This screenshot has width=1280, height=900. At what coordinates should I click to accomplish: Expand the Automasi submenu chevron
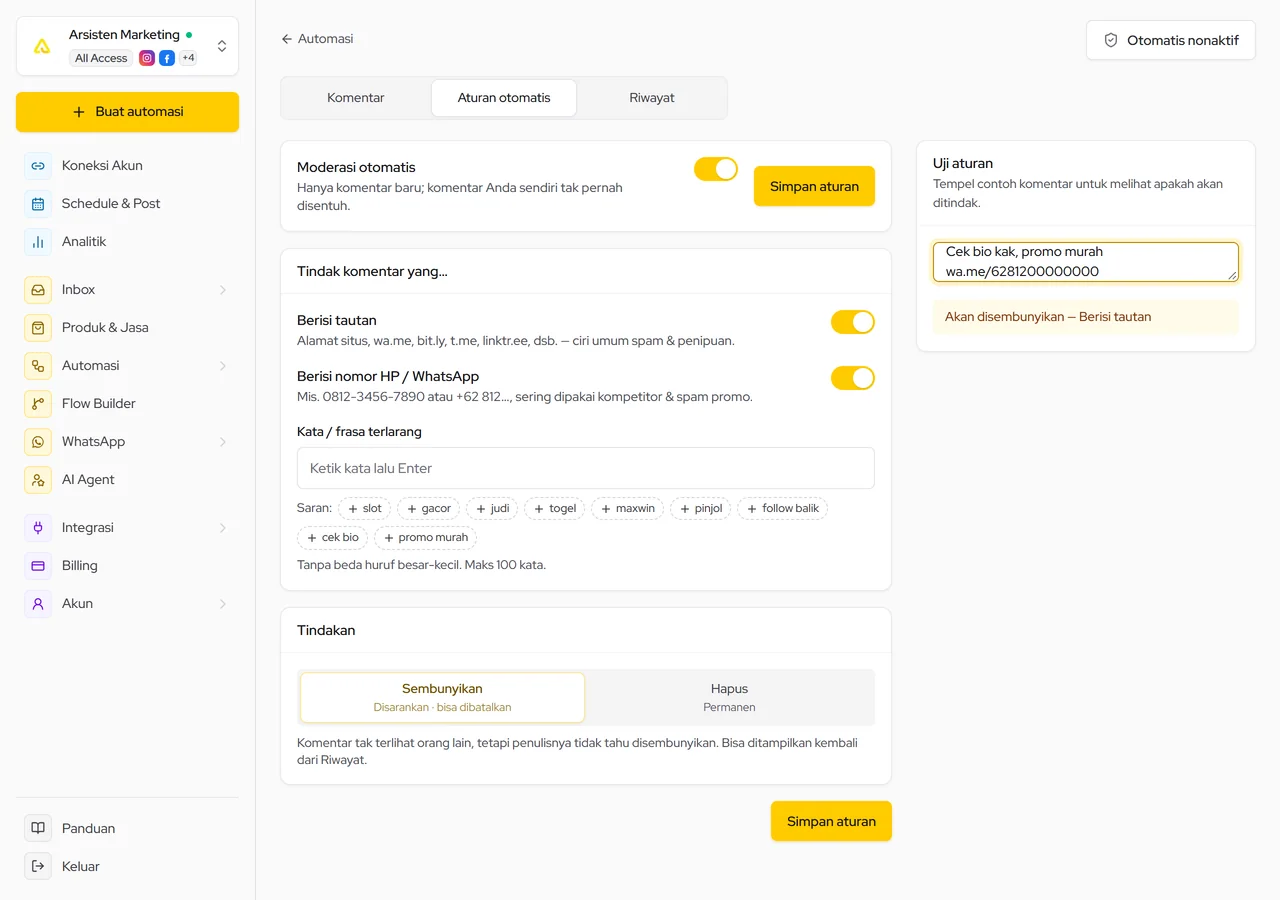223,366
